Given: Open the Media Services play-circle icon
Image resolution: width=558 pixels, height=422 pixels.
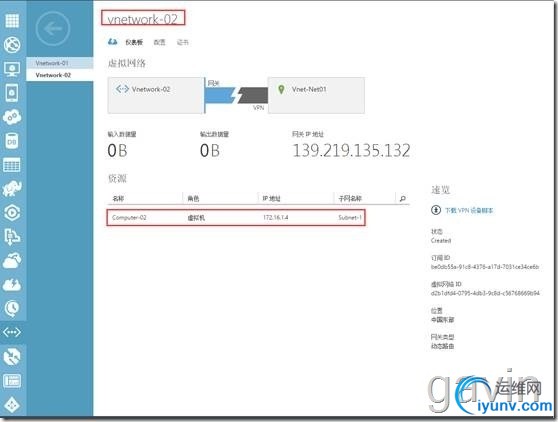Looking at the screenshot, I should click(x=12, y=213).
